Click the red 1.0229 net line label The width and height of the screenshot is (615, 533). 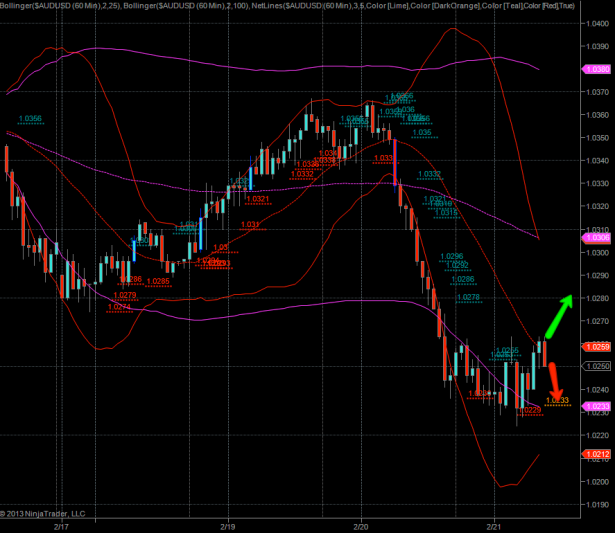coord(529,410)
